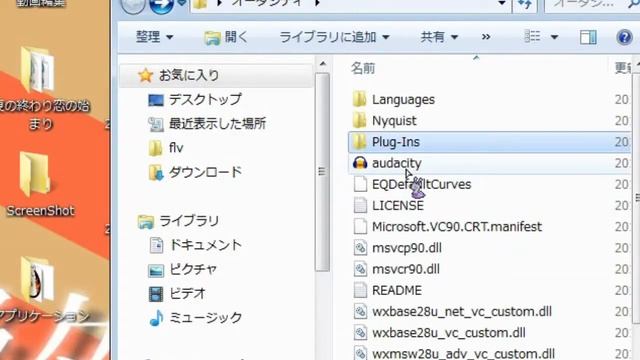Click the Videos library icon
This screenshot has height=360, width=640.
(x=156, y=294)
